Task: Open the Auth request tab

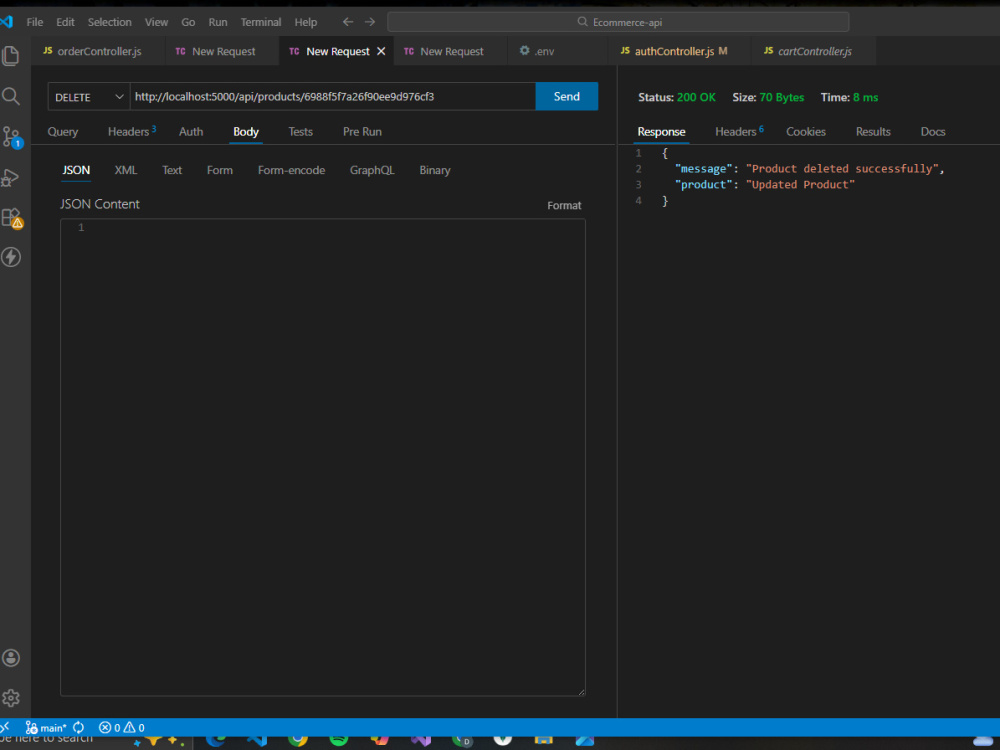Action: pyautogui.click(x=191, y=131)
